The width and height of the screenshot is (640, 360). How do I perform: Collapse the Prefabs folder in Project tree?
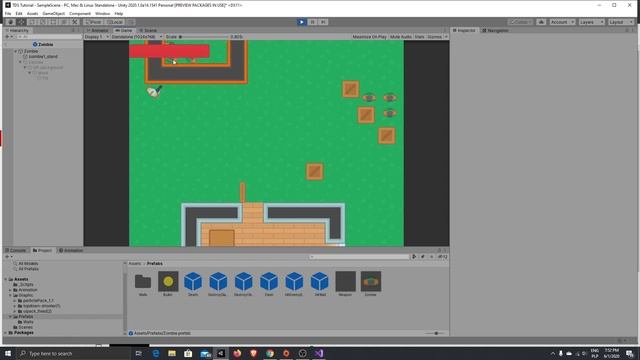pos(11,316)
